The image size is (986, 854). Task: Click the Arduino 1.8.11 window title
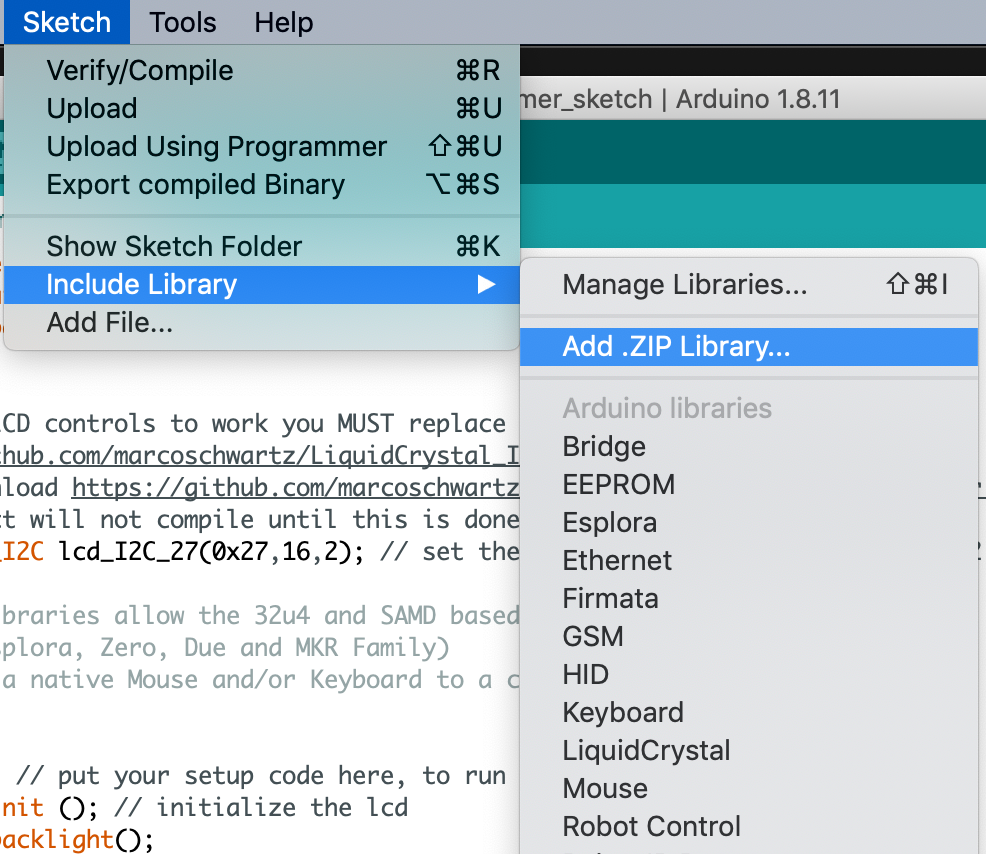pos(758,99)
